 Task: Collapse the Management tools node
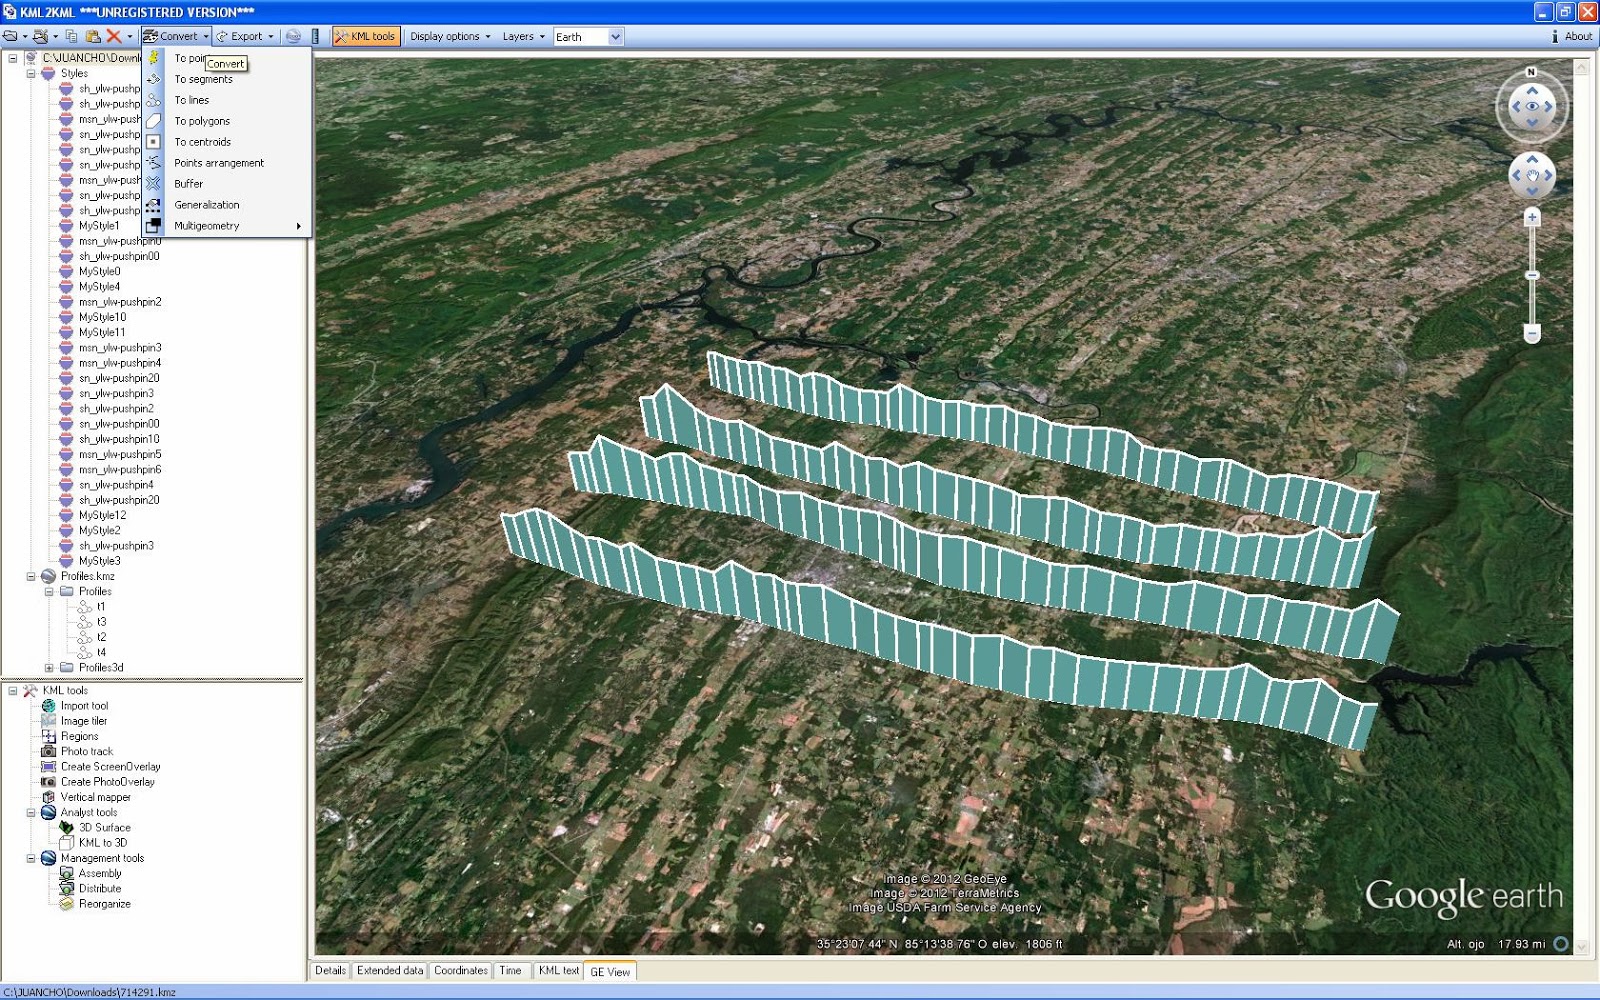tap(31, 858)
